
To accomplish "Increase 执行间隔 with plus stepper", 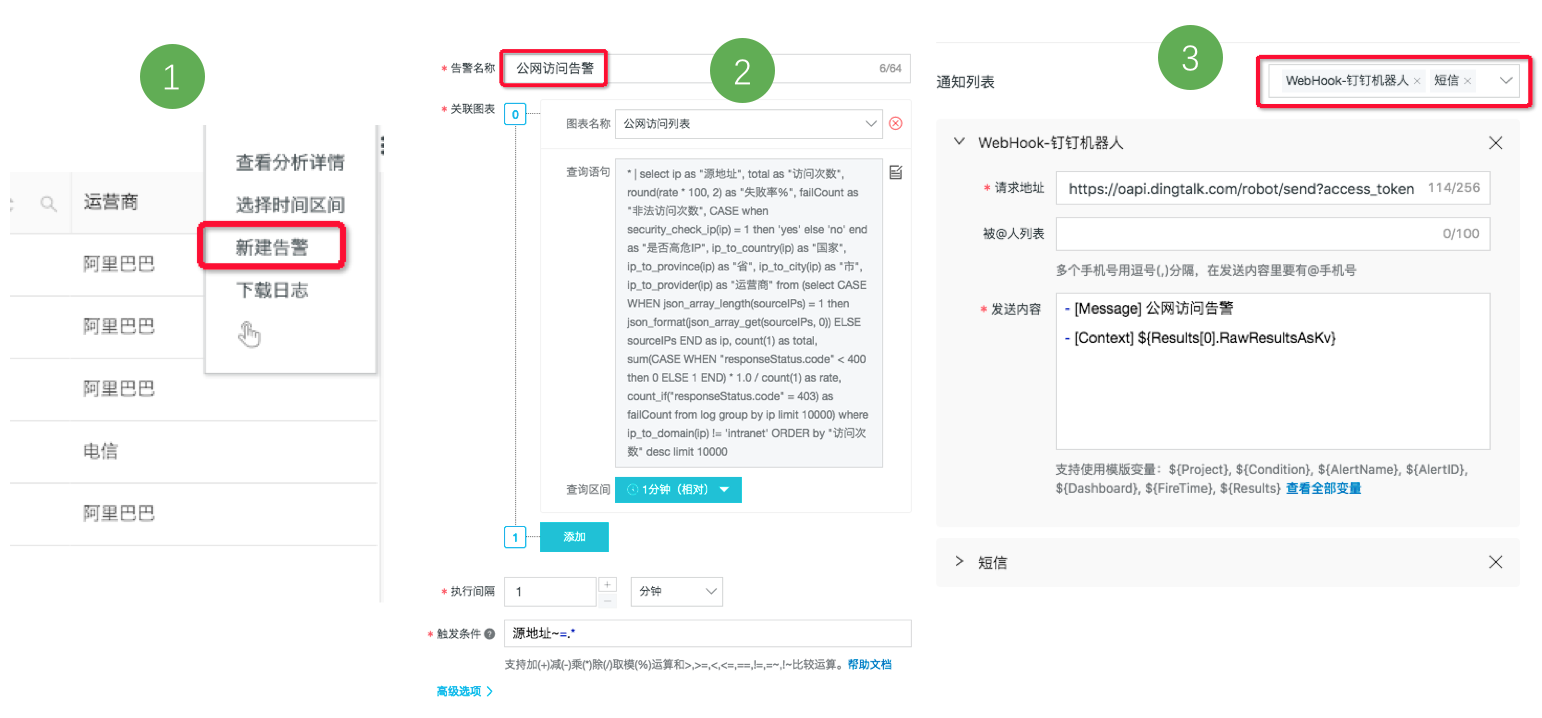I will 607,584.
